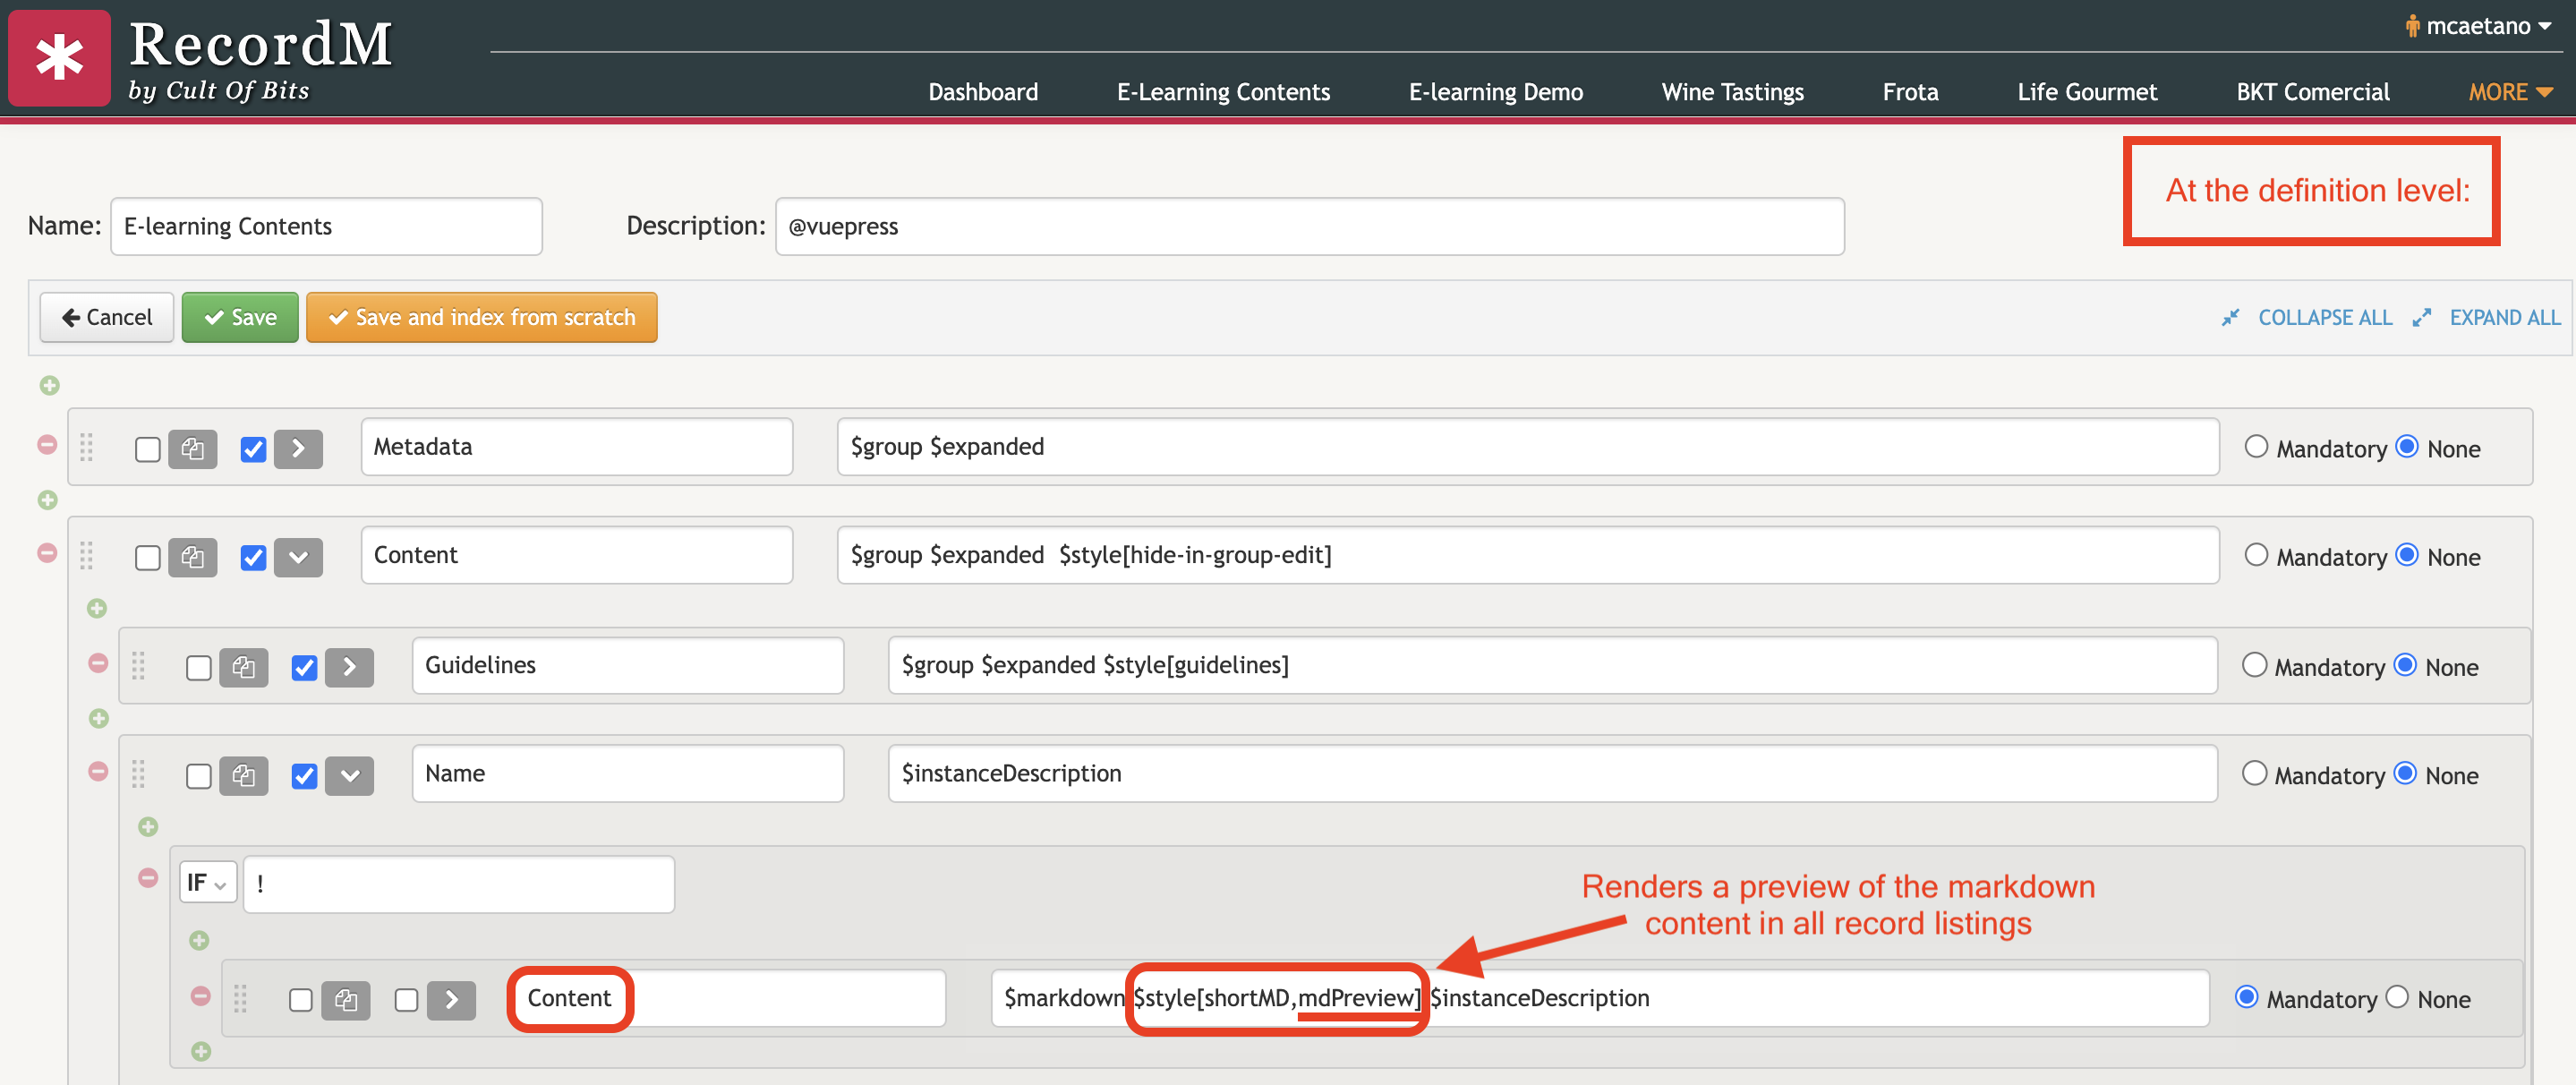
Task: Add field below Guidelines with plus icon
Action: pos(98,718)
